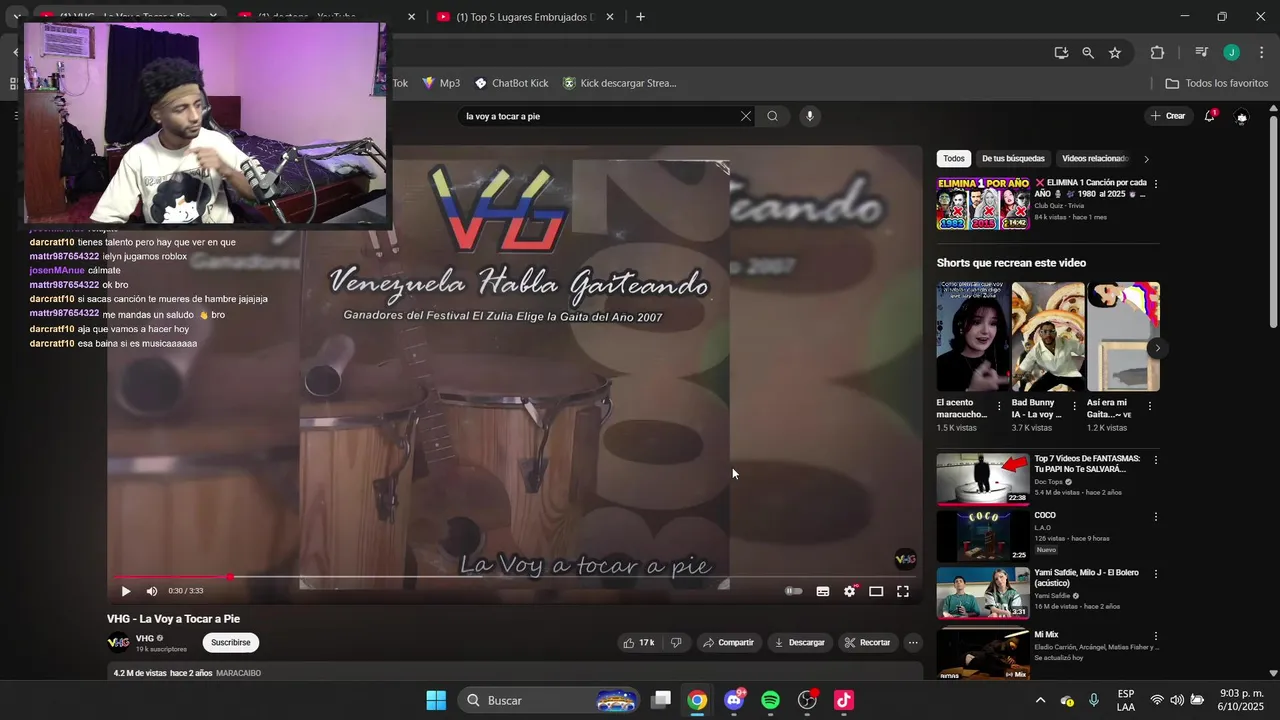This screenshot has width=1280, height=720.
Task: Select the Todos filter chip
Action: coord(954,158)
